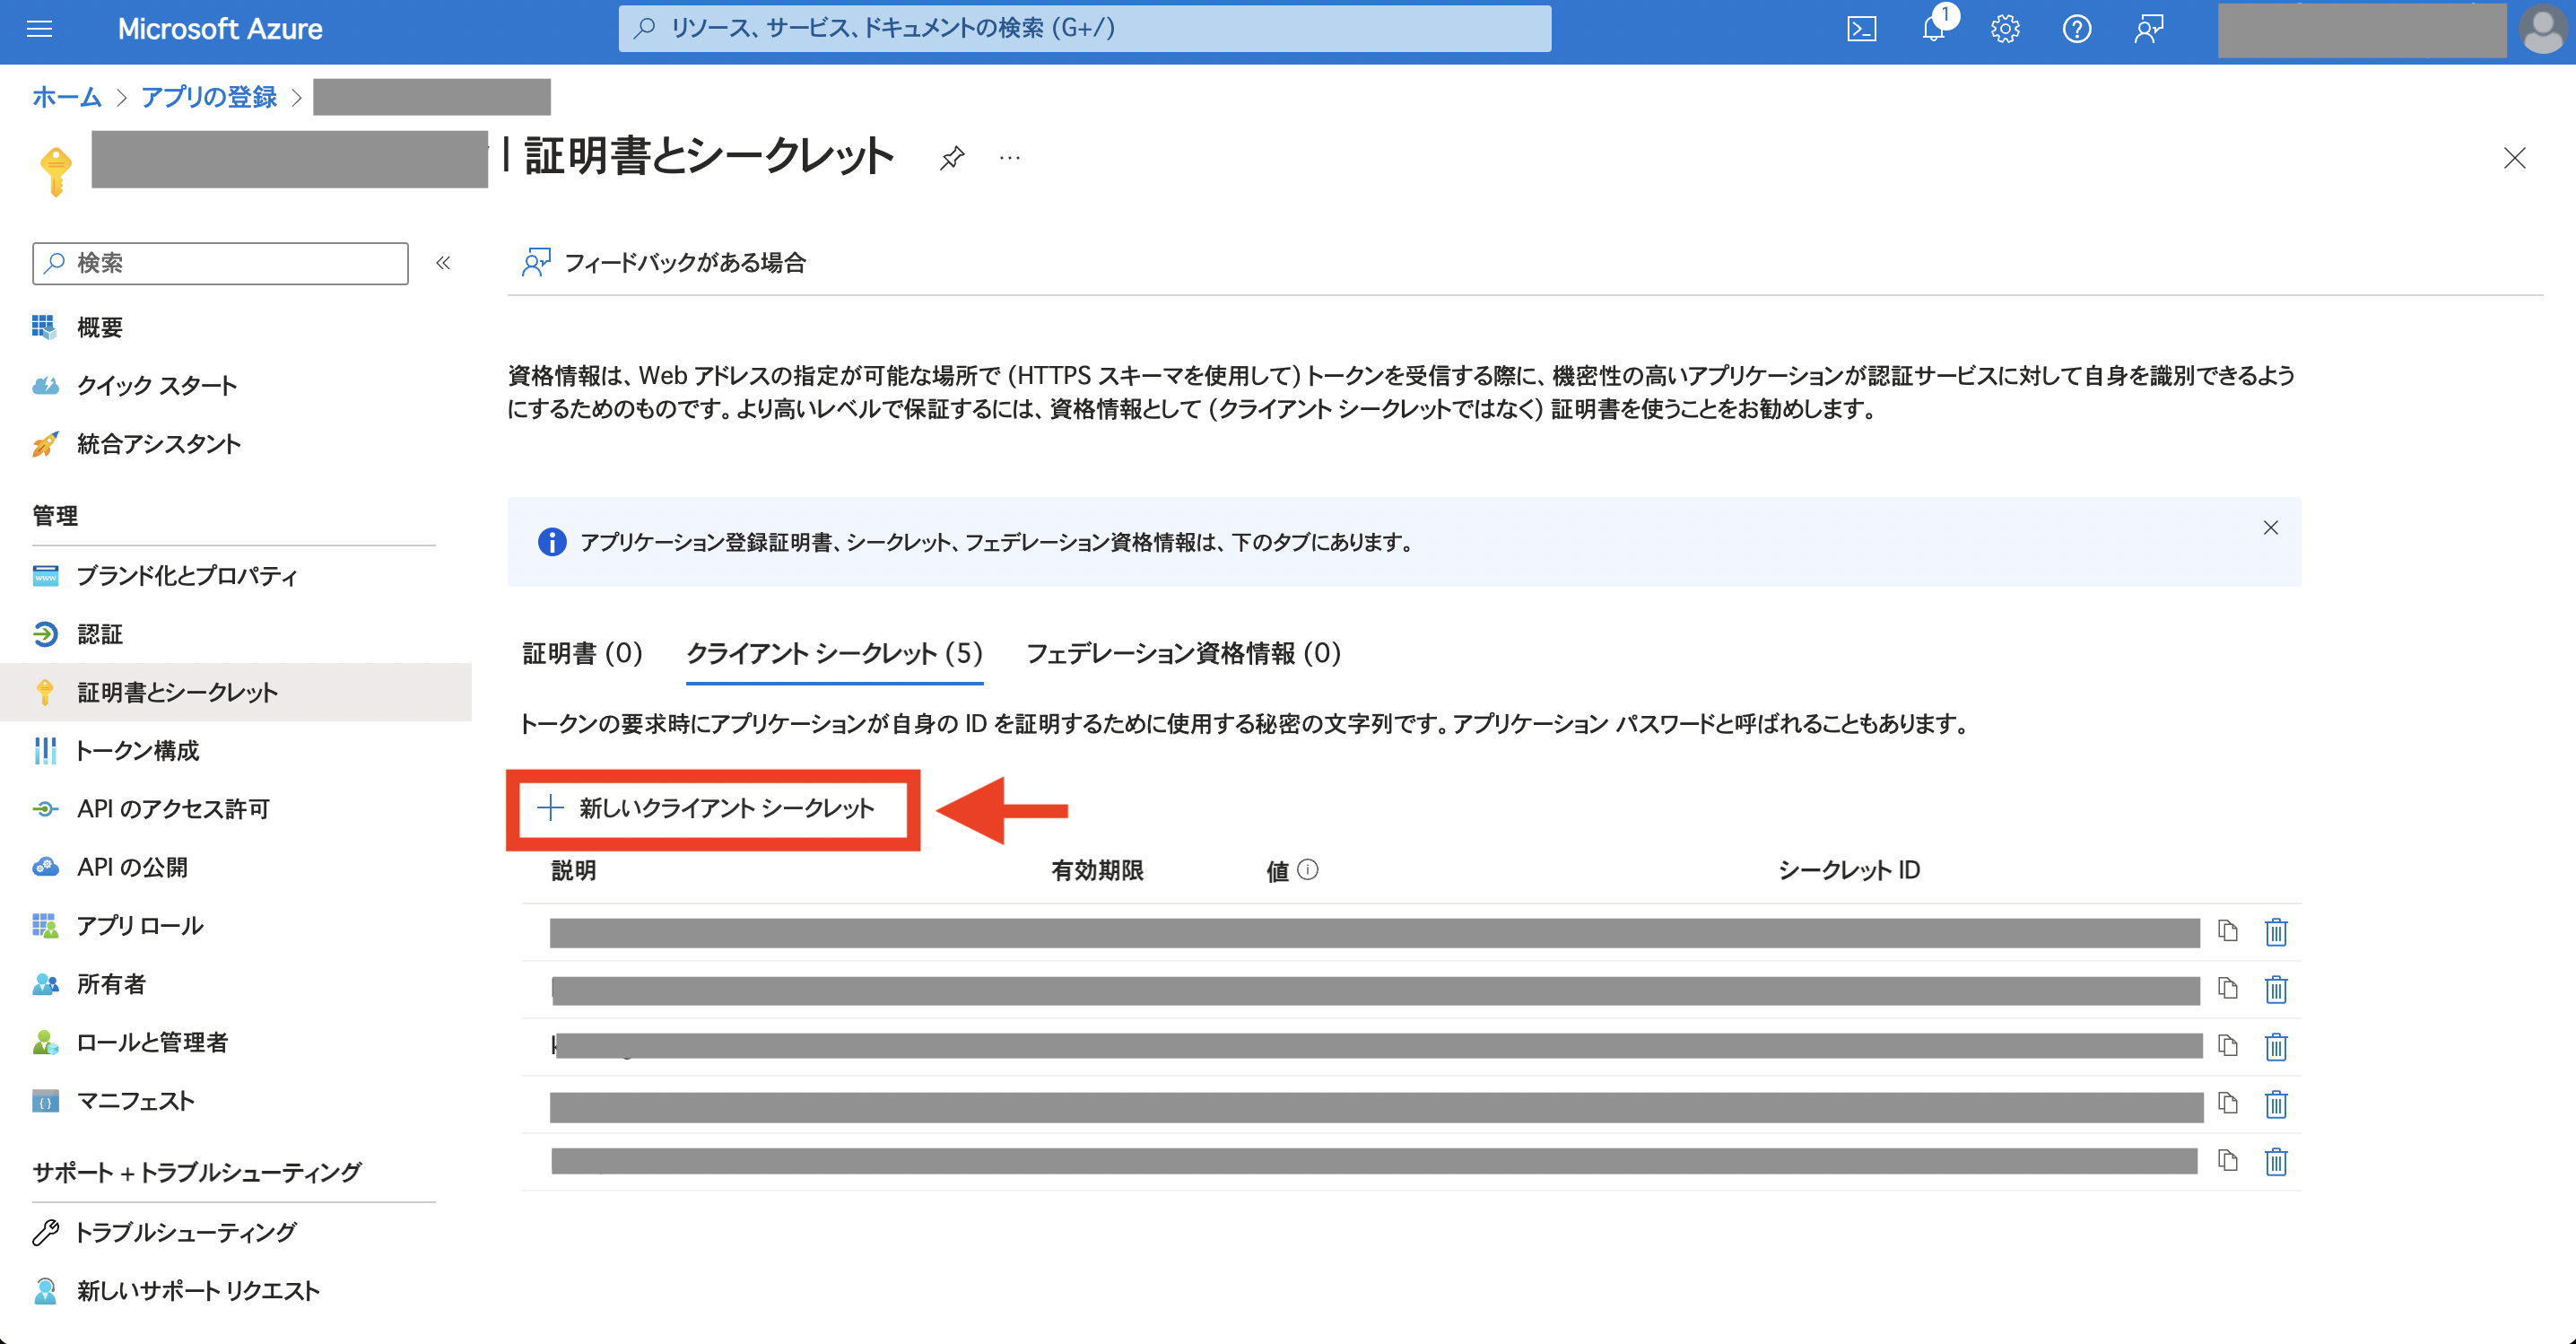This screenshot has height=1344, width=2576.
Task: Dismiss the blue info banner
Action: (2271, 528)
